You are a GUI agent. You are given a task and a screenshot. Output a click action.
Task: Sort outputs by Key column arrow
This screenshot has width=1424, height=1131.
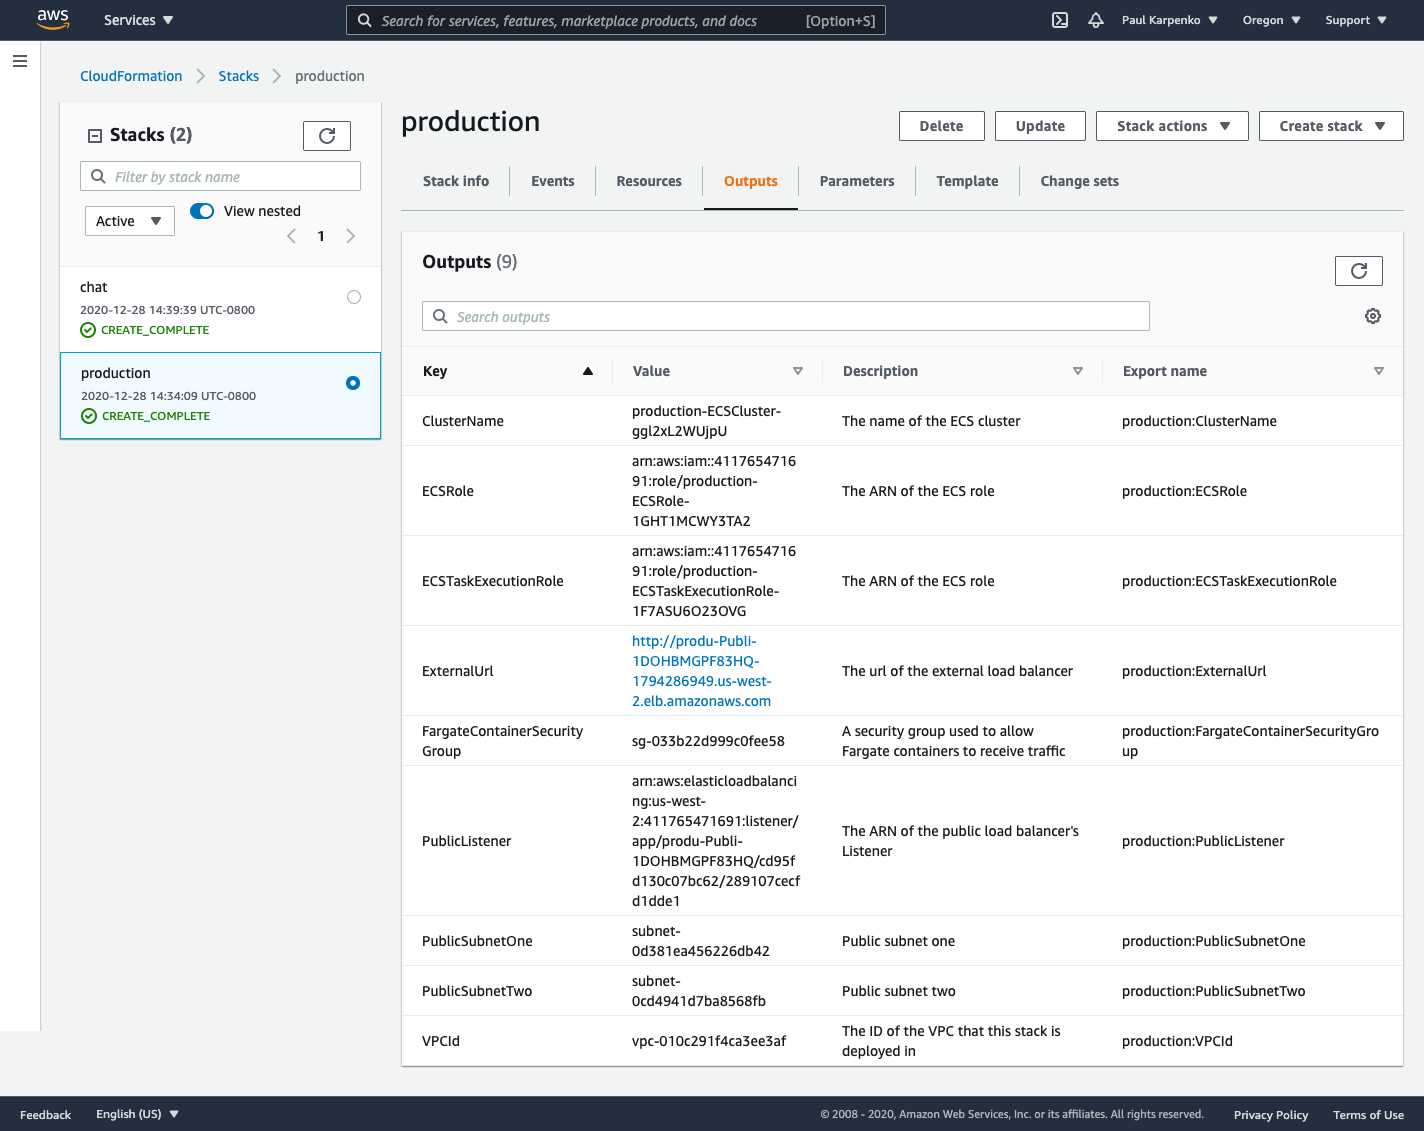point(588,371)
